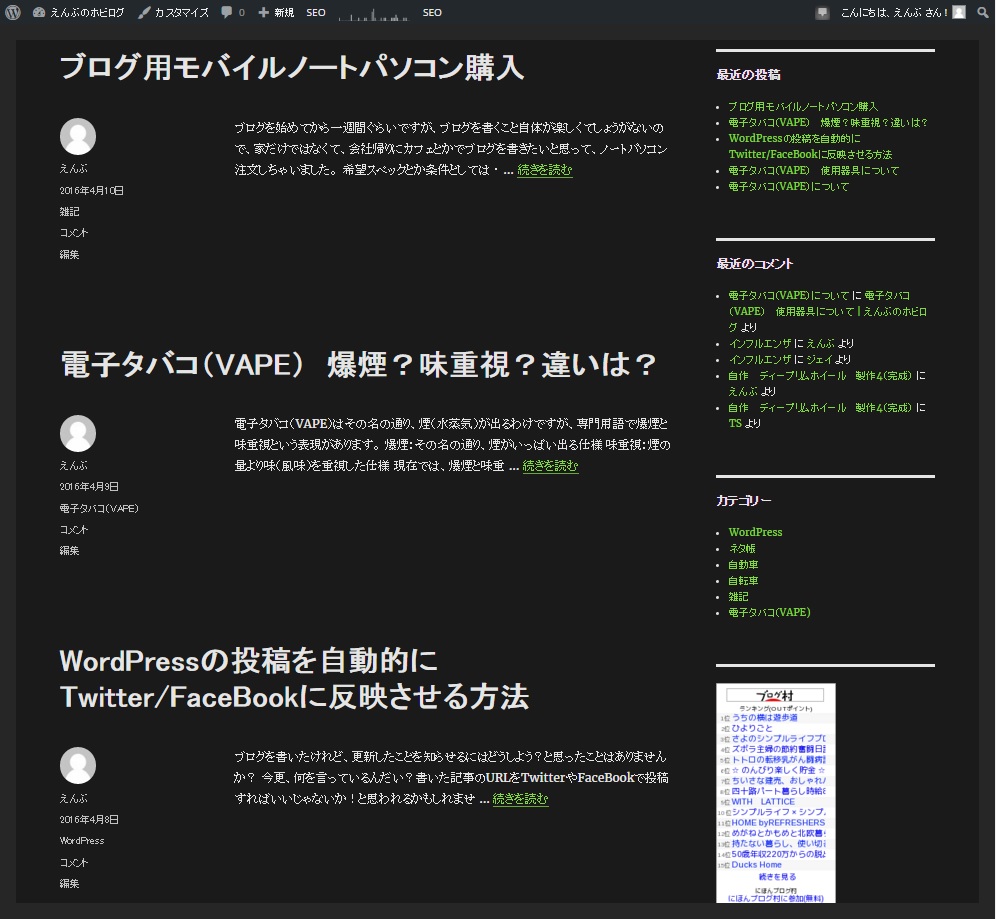Open the 自動車 category
Viewport: 996px width, 919px height.
point(743,564)
